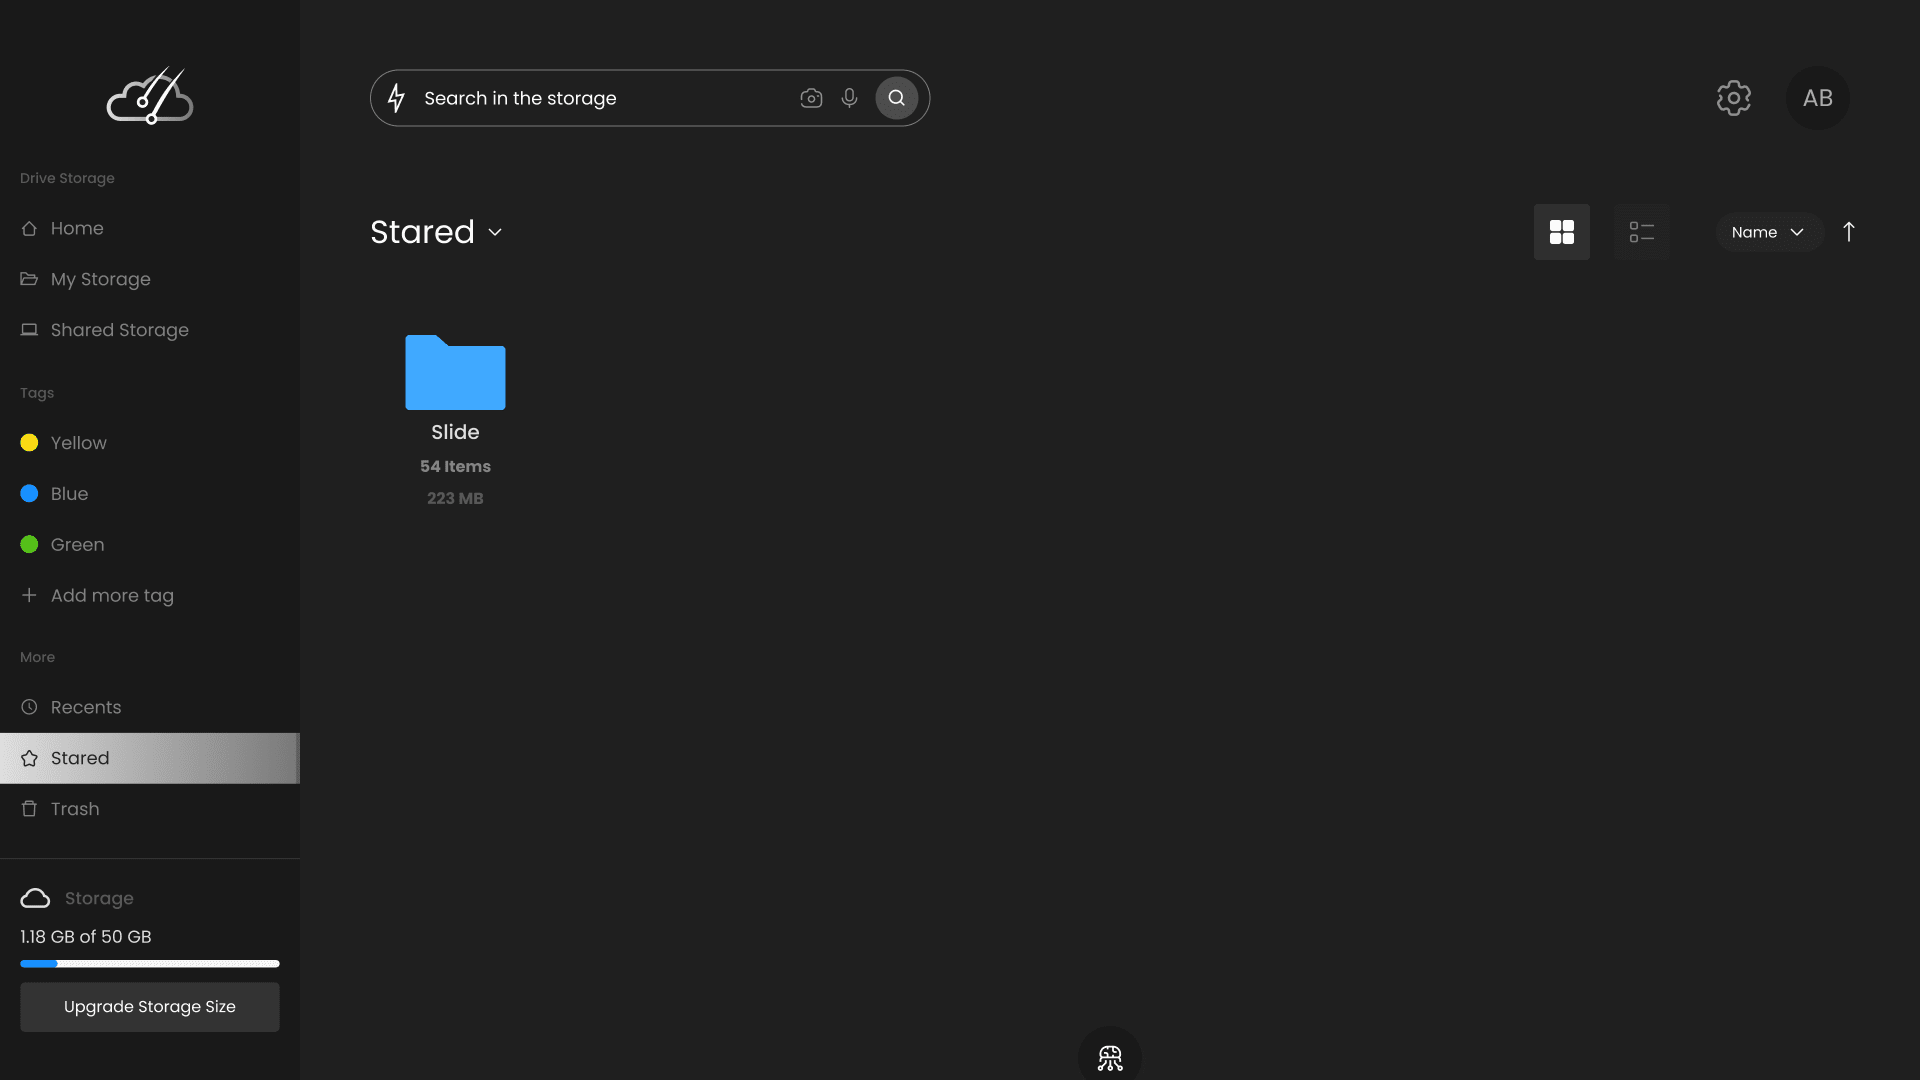Screen dimensions: 1920x1080
Task: Open Trash
Action: point(150,809)
